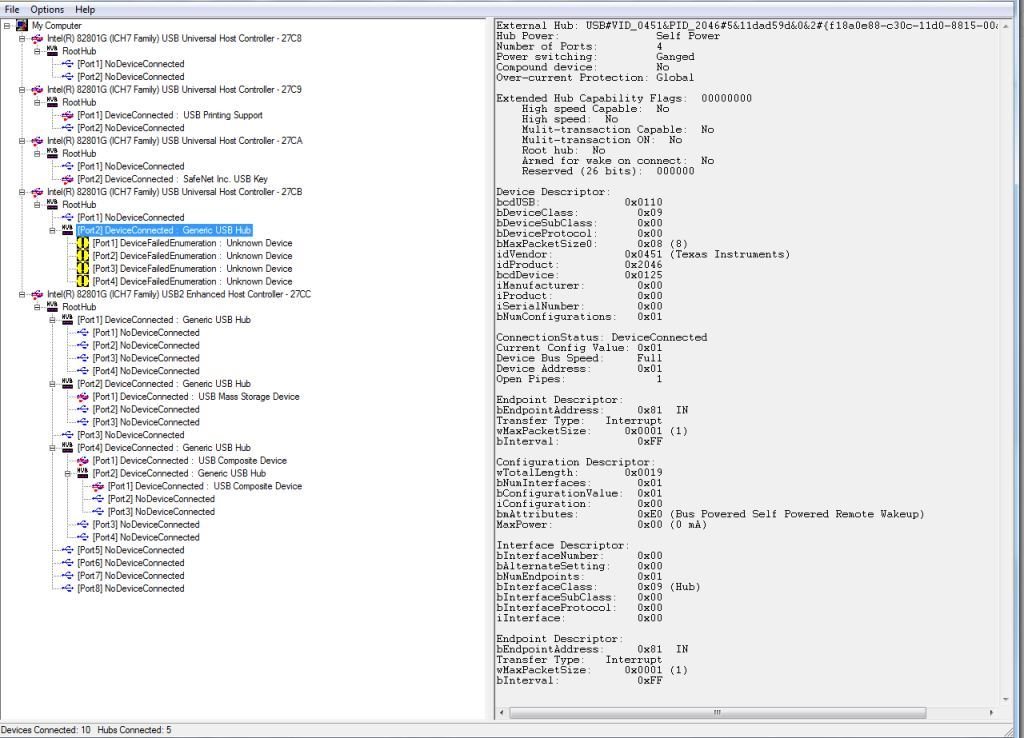Collapse the 27C9 Universal Host Controller node
This screenshot has height=738, width=1024.
coord(22,89)
